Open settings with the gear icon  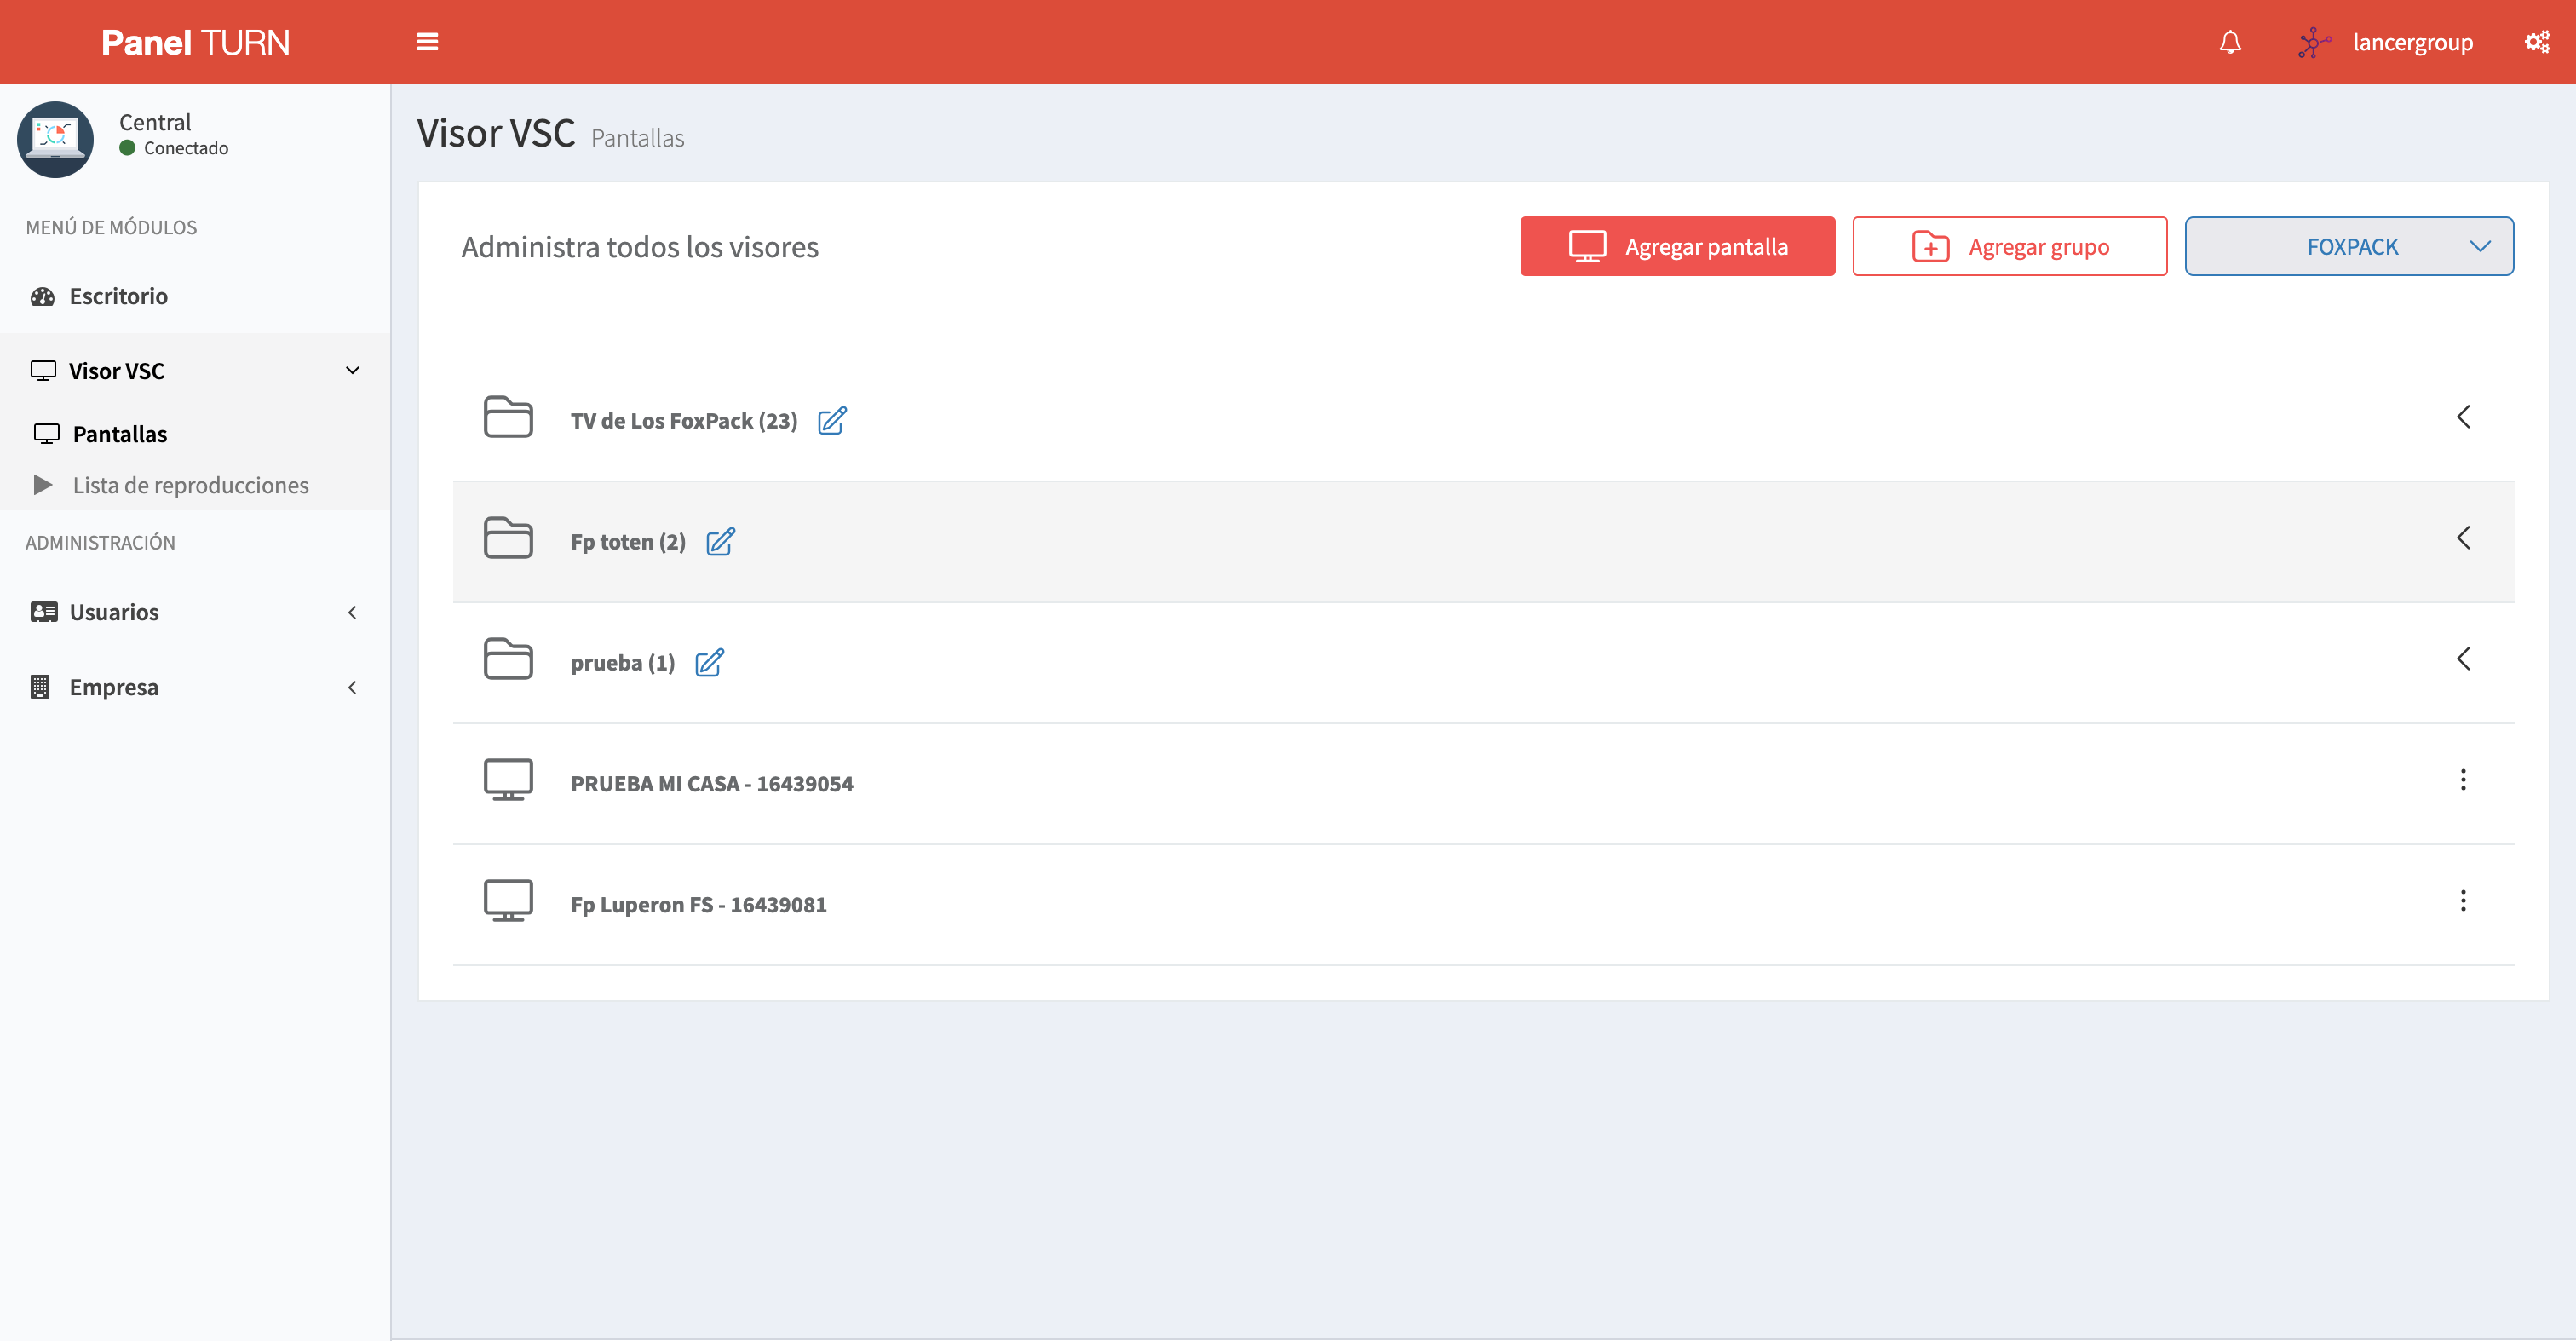[x=2538, y=41]
